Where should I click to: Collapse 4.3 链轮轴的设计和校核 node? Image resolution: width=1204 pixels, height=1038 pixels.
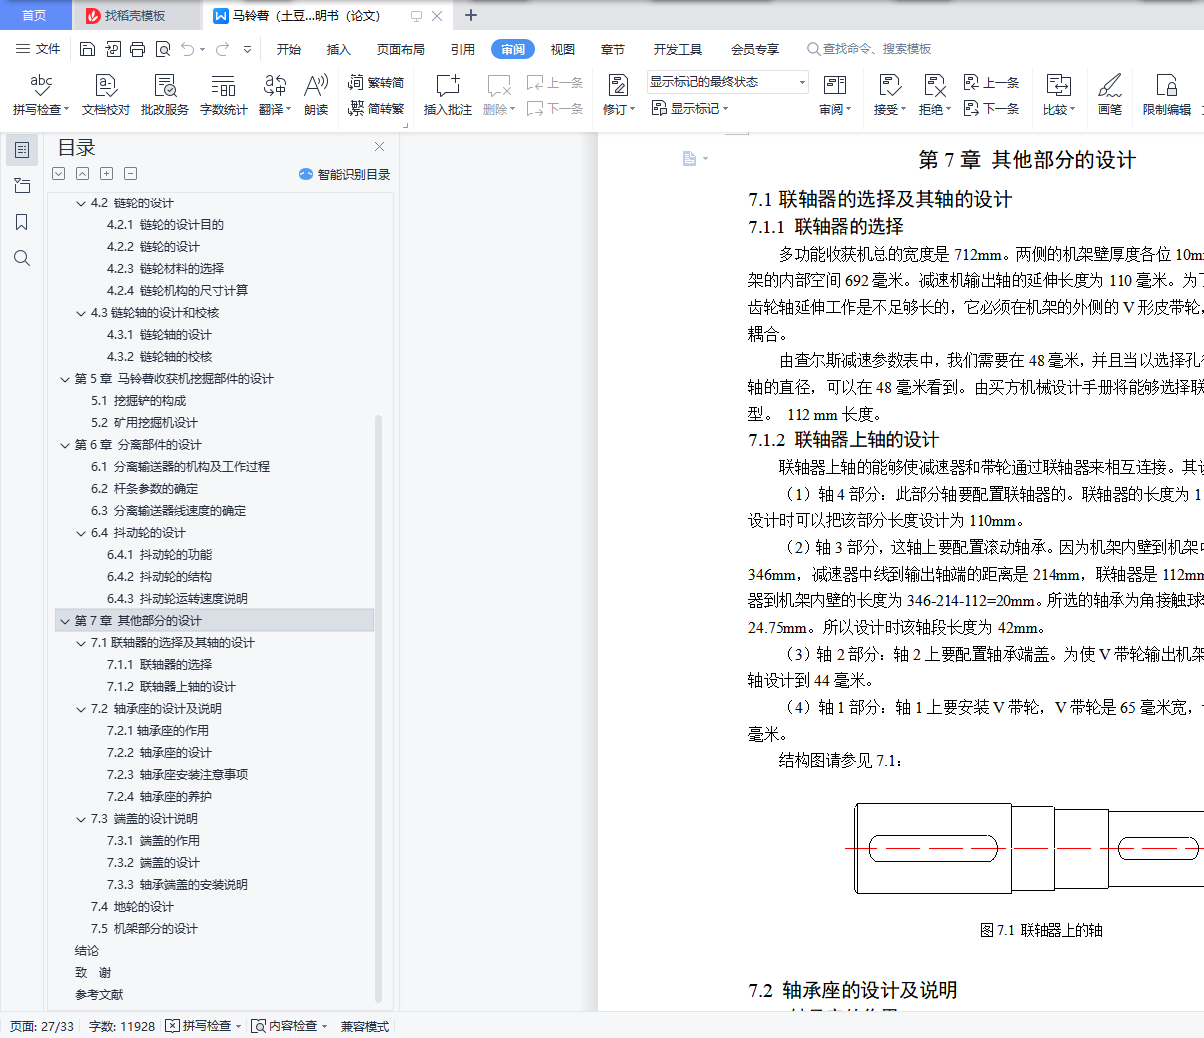(x=81, y=313)
